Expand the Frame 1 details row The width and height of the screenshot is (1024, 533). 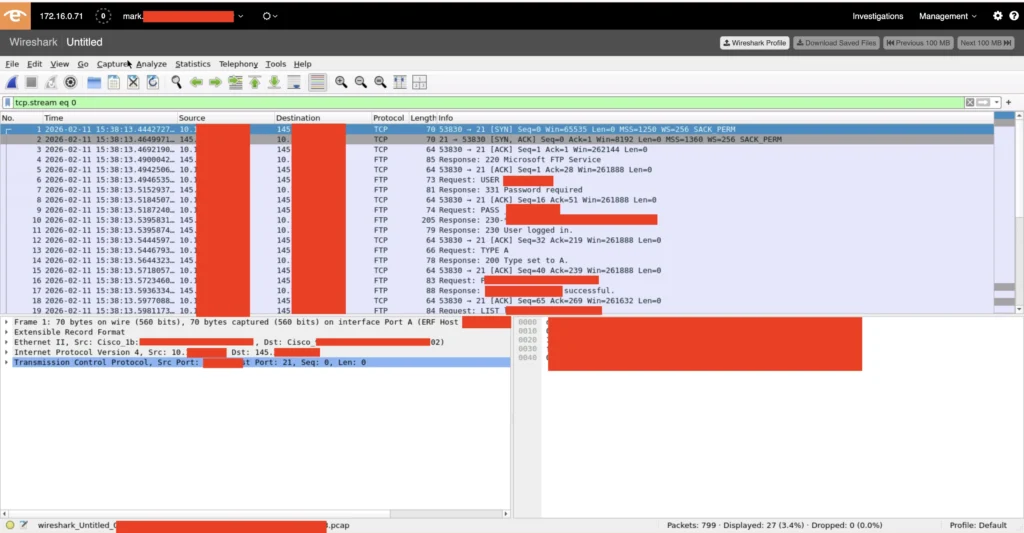(x=7, y=322)
